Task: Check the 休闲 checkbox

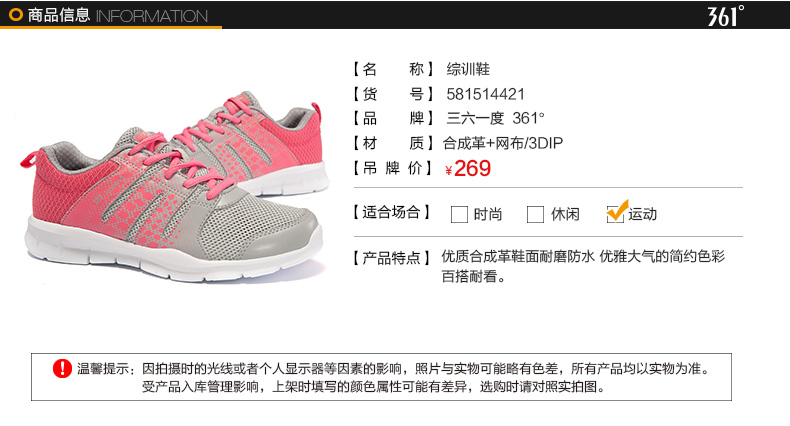Action: pyautogui.click(x=535, y=214)
